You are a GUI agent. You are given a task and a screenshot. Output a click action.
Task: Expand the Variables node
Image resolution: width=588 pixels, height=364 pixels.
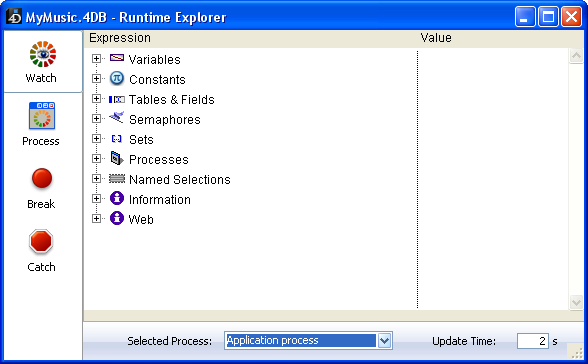(x=96, y=58)
